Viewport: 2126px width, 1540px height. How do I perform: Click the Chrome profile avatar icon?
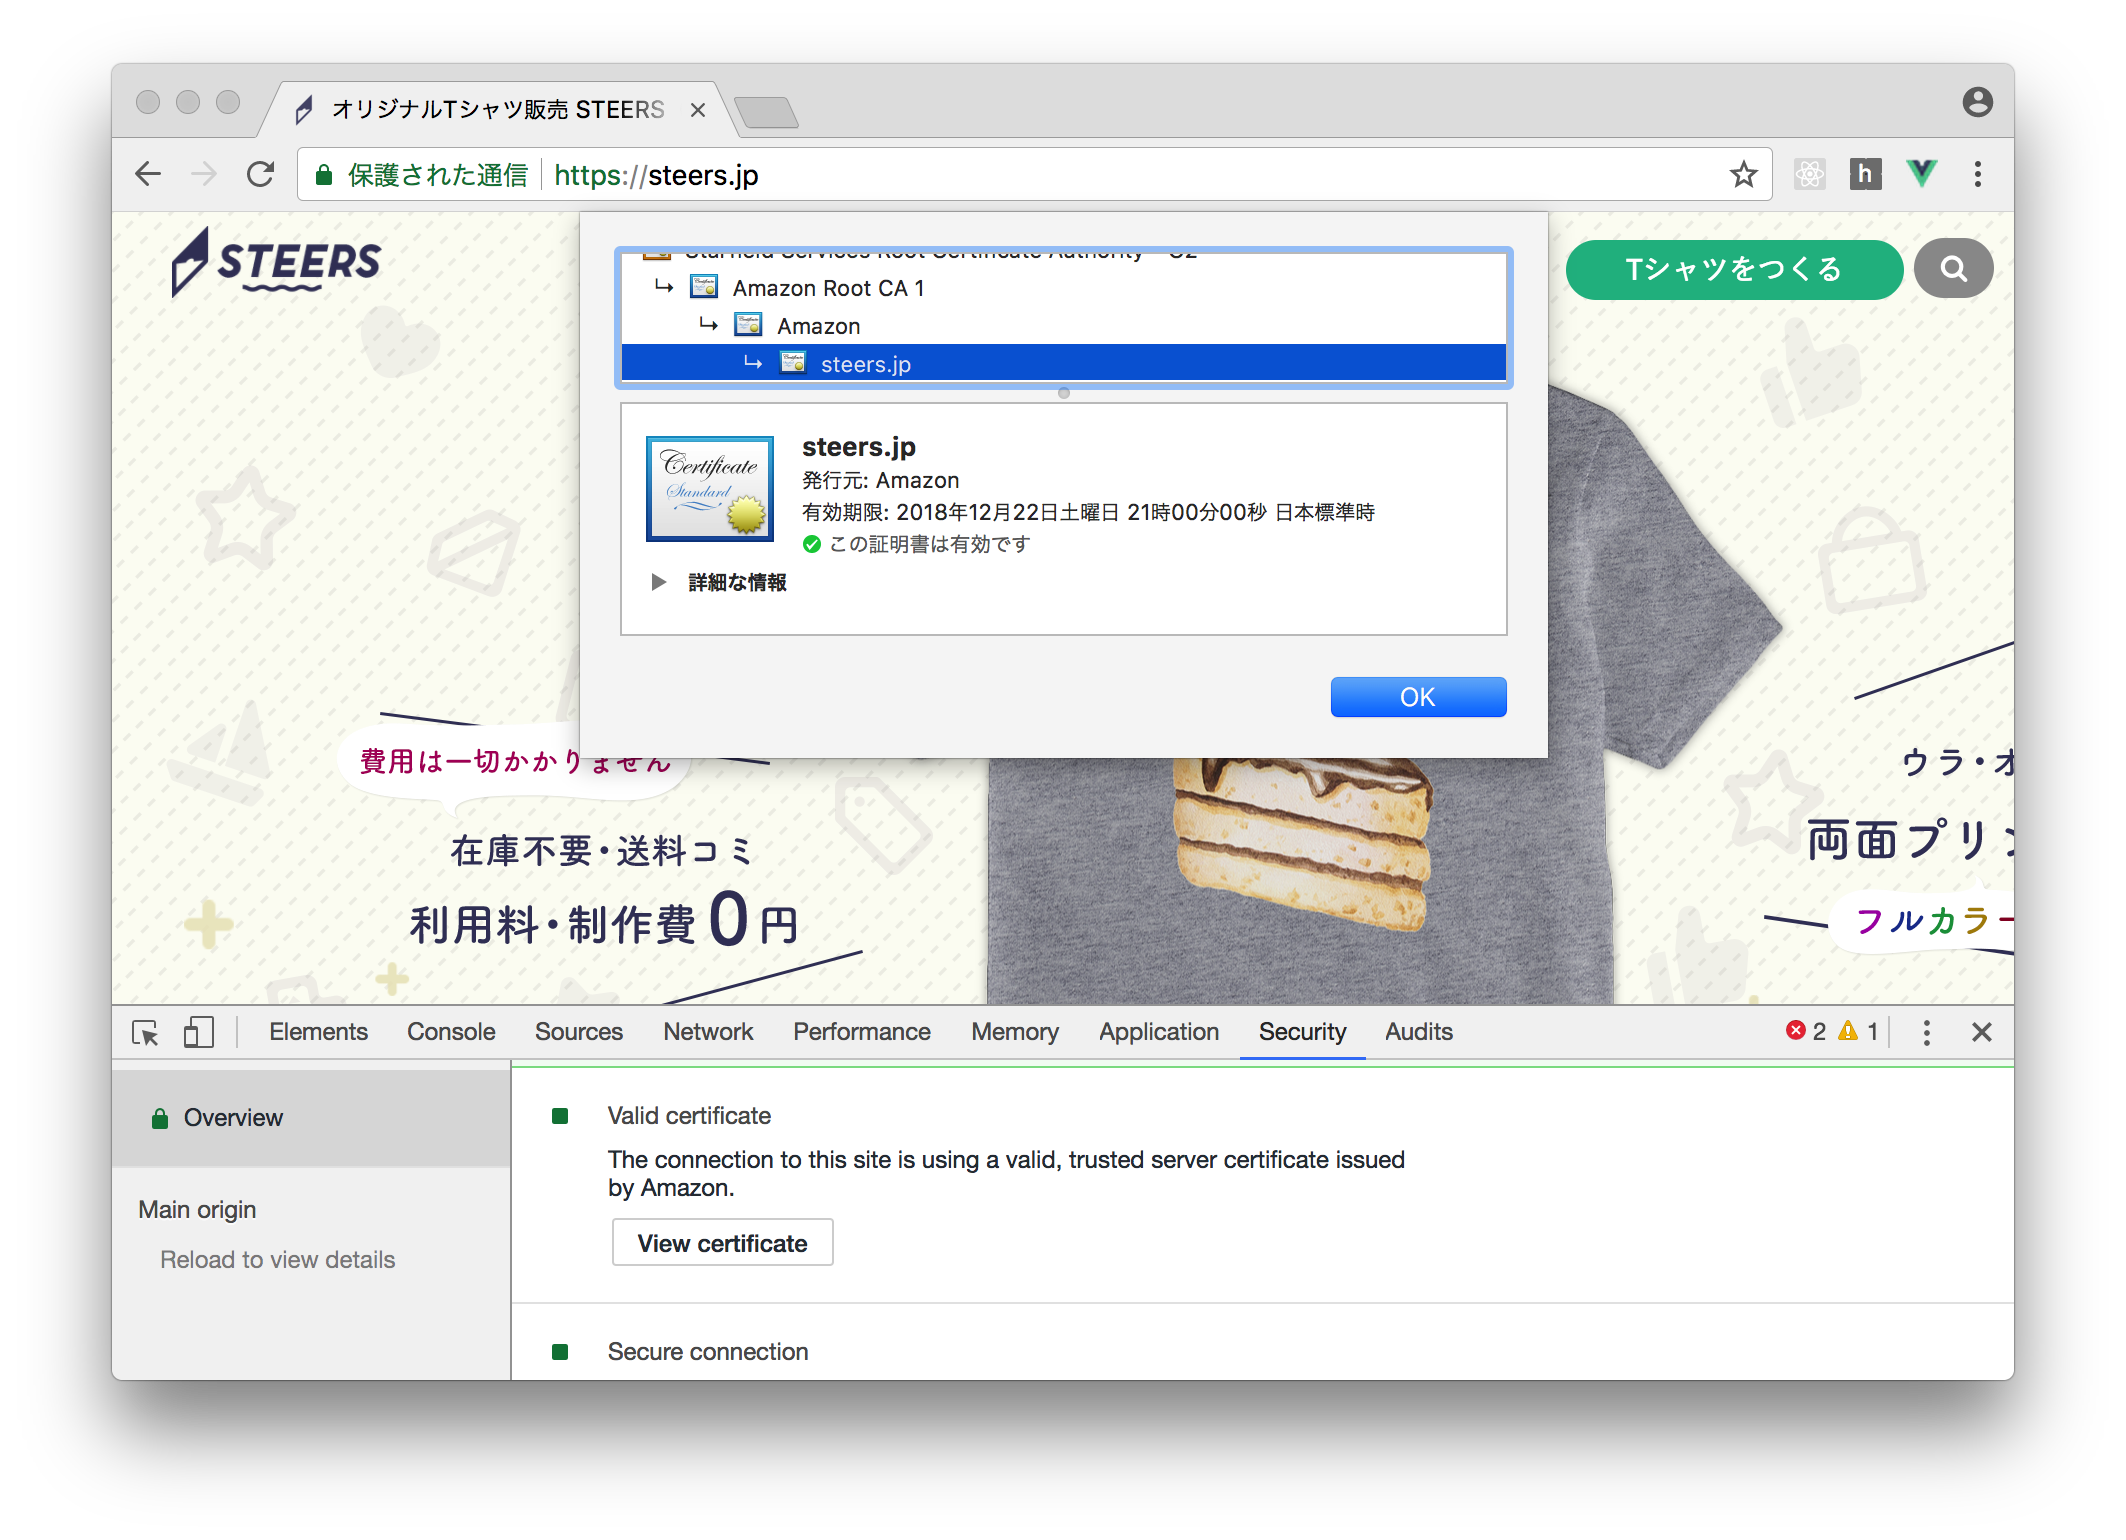1977,102
